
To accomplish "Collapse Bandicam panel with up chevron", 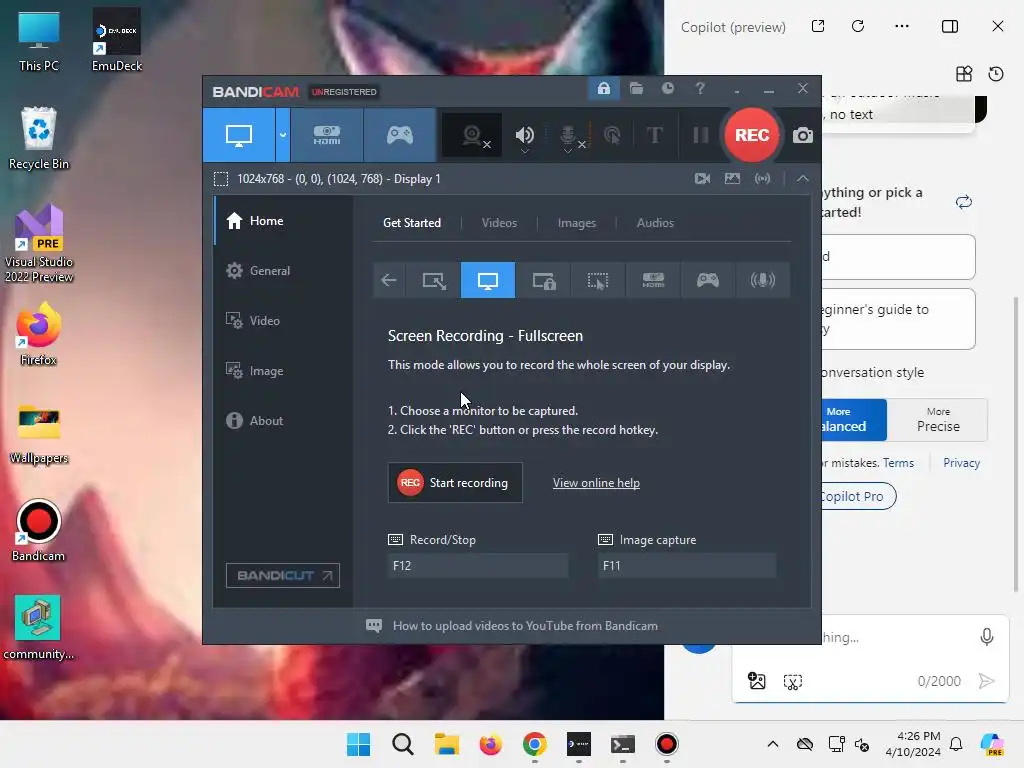I will click(x=803, y=178).
